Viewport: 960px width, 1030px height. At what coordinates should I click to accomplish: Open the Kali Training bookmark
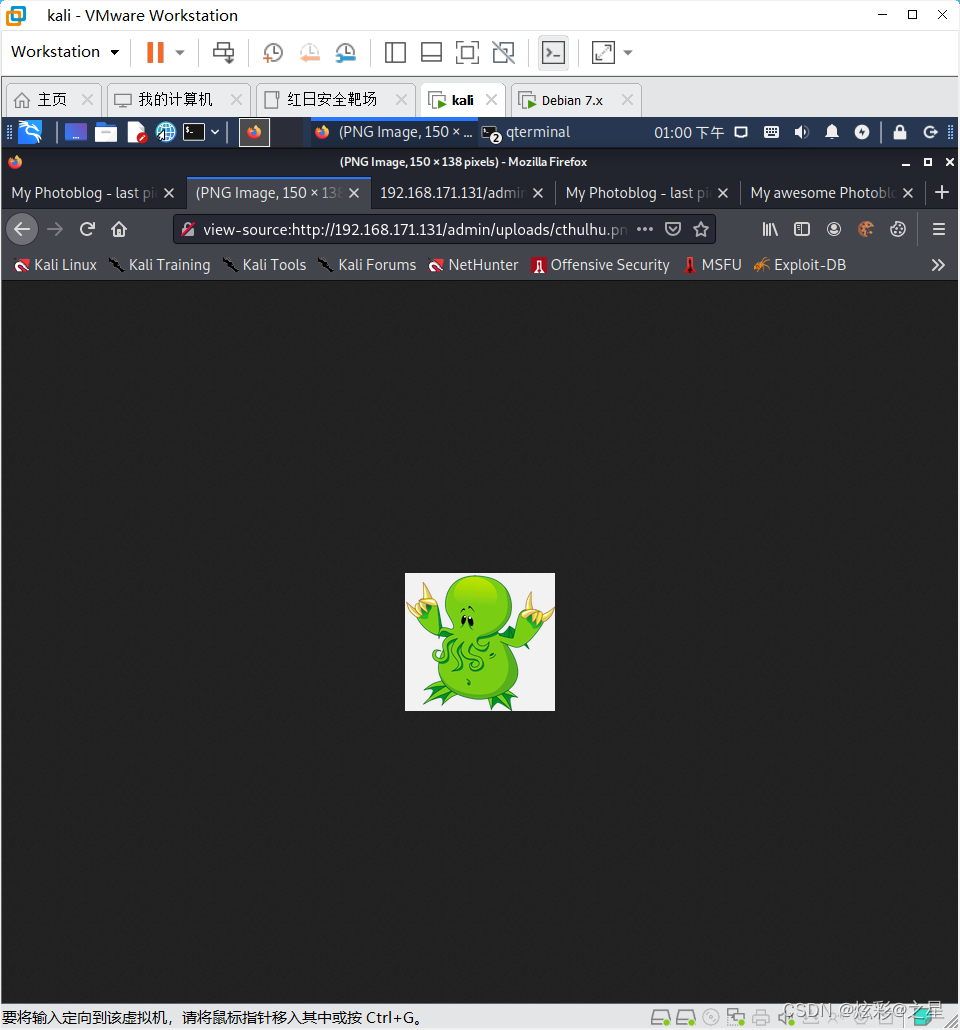160,265
